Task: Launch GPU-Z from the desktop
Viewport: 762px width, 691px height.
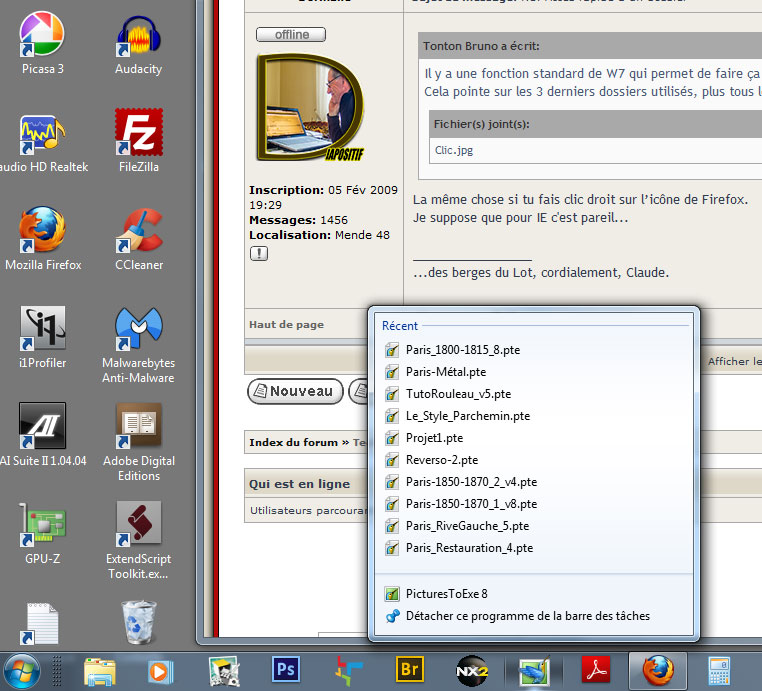Action: (x=42, y=526)
